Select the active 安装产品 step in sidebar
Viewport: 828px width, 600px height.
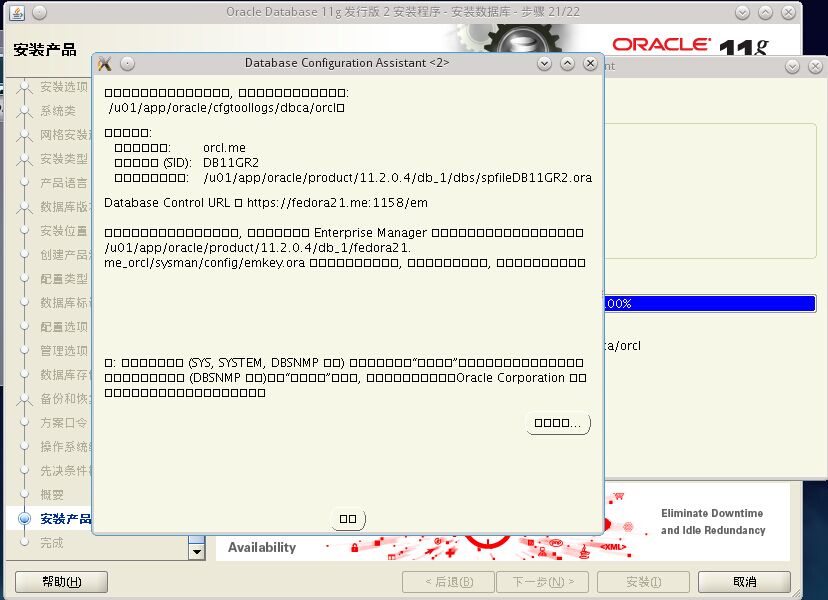pyautogui.click(x=65, y=519)
